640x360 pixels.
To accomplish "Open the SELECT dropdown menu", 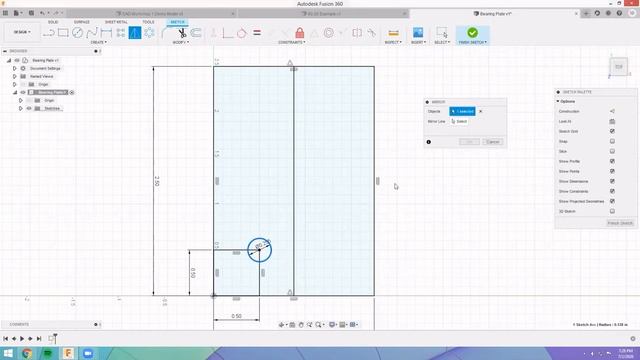I will [442, 42].
